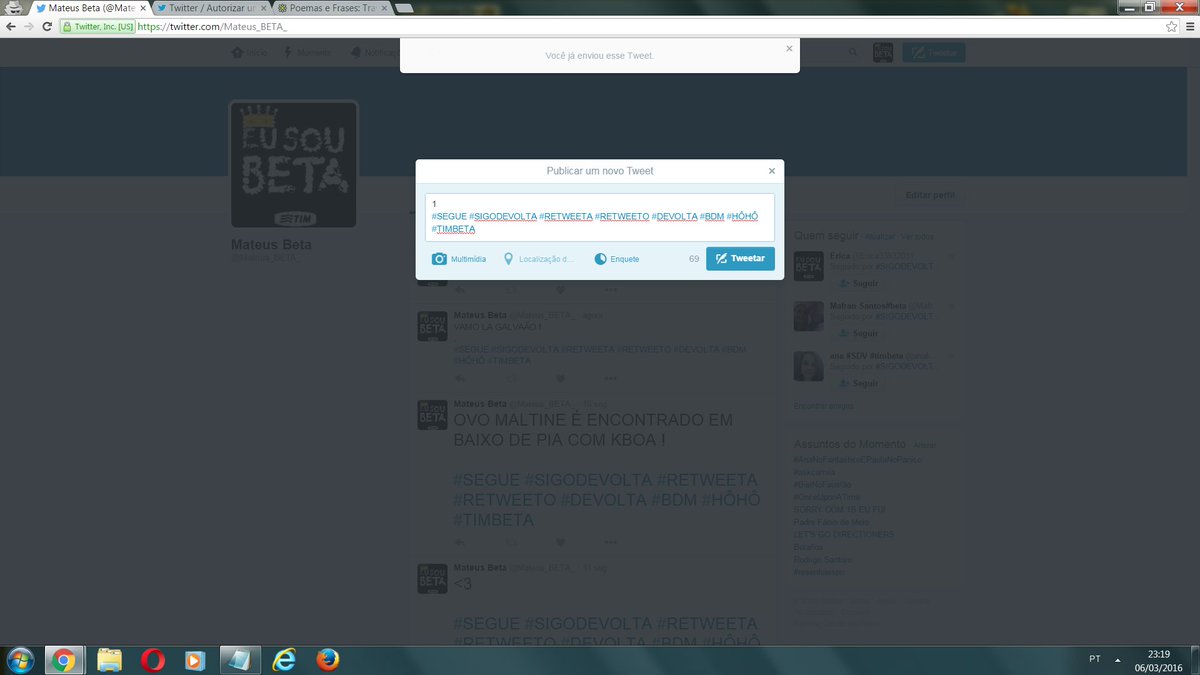
Task: Click the PT language indicator in the tray
Action: point(1095,660)
